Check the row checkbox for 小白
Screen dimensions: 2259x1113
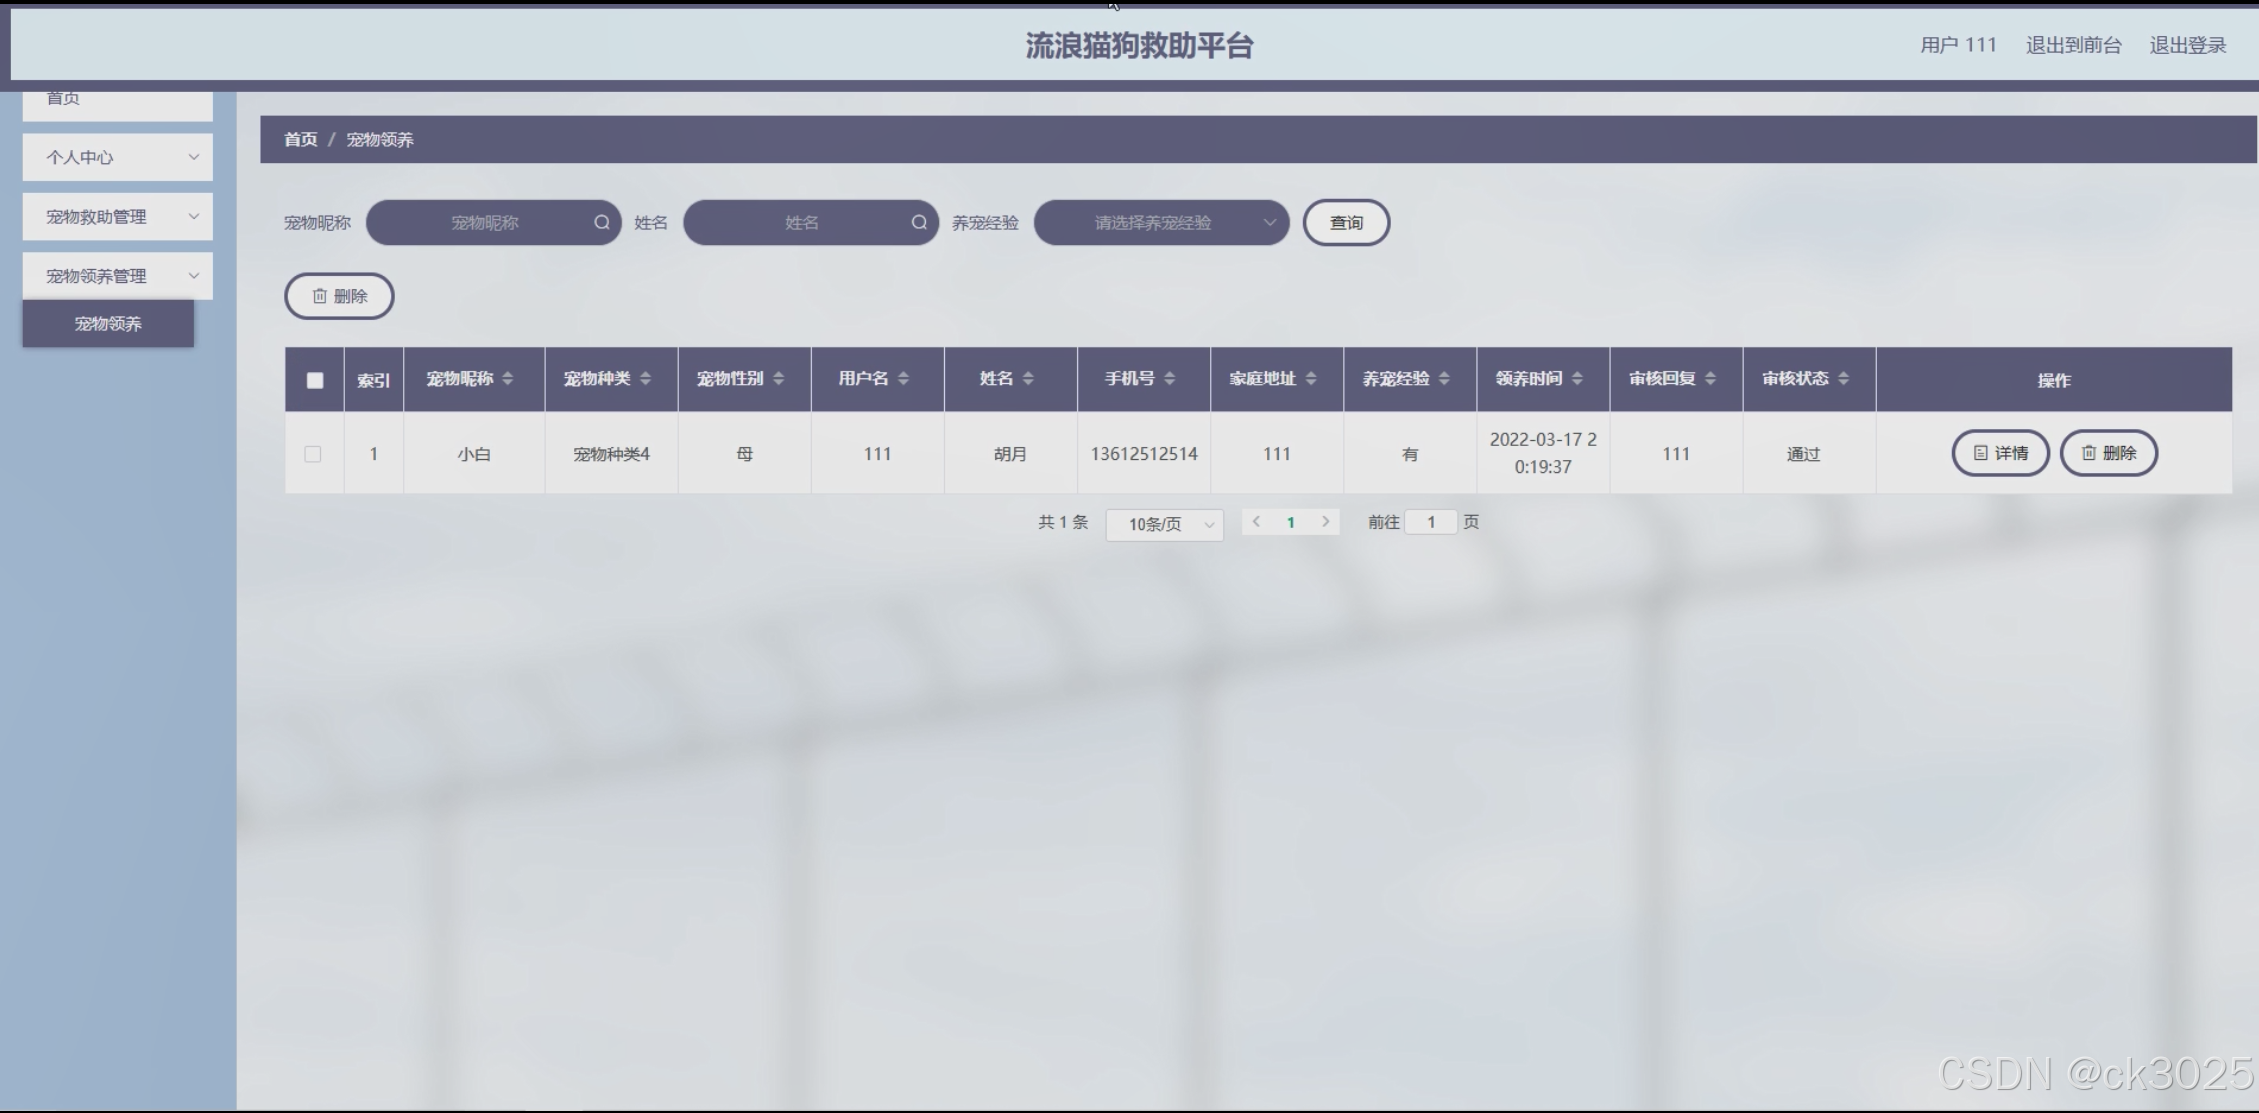pyautogui.click(x=313, y=454)
